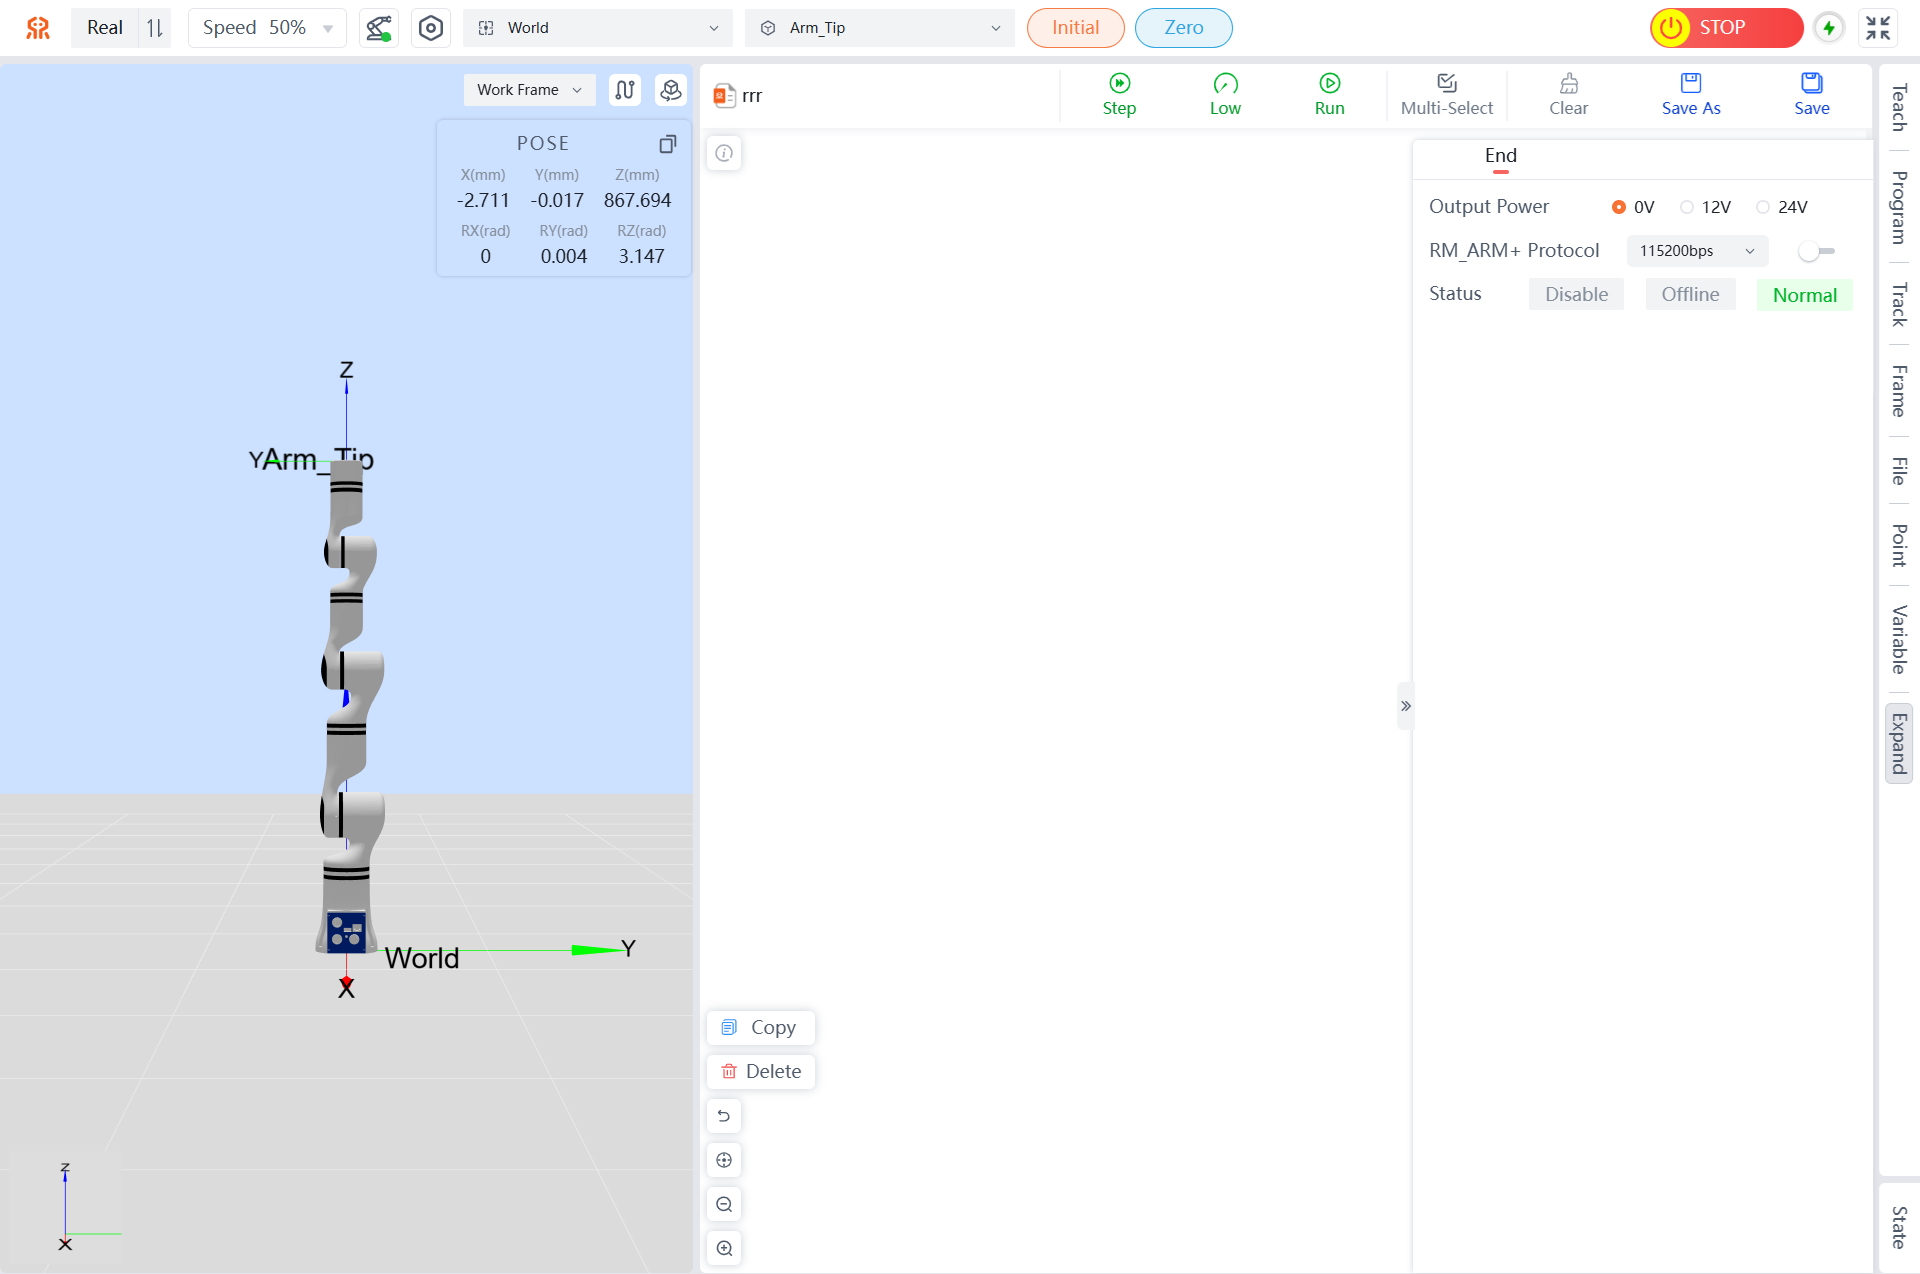Click the RY(rad) value 0.004

pyautogui.click(x=563, y=257)
